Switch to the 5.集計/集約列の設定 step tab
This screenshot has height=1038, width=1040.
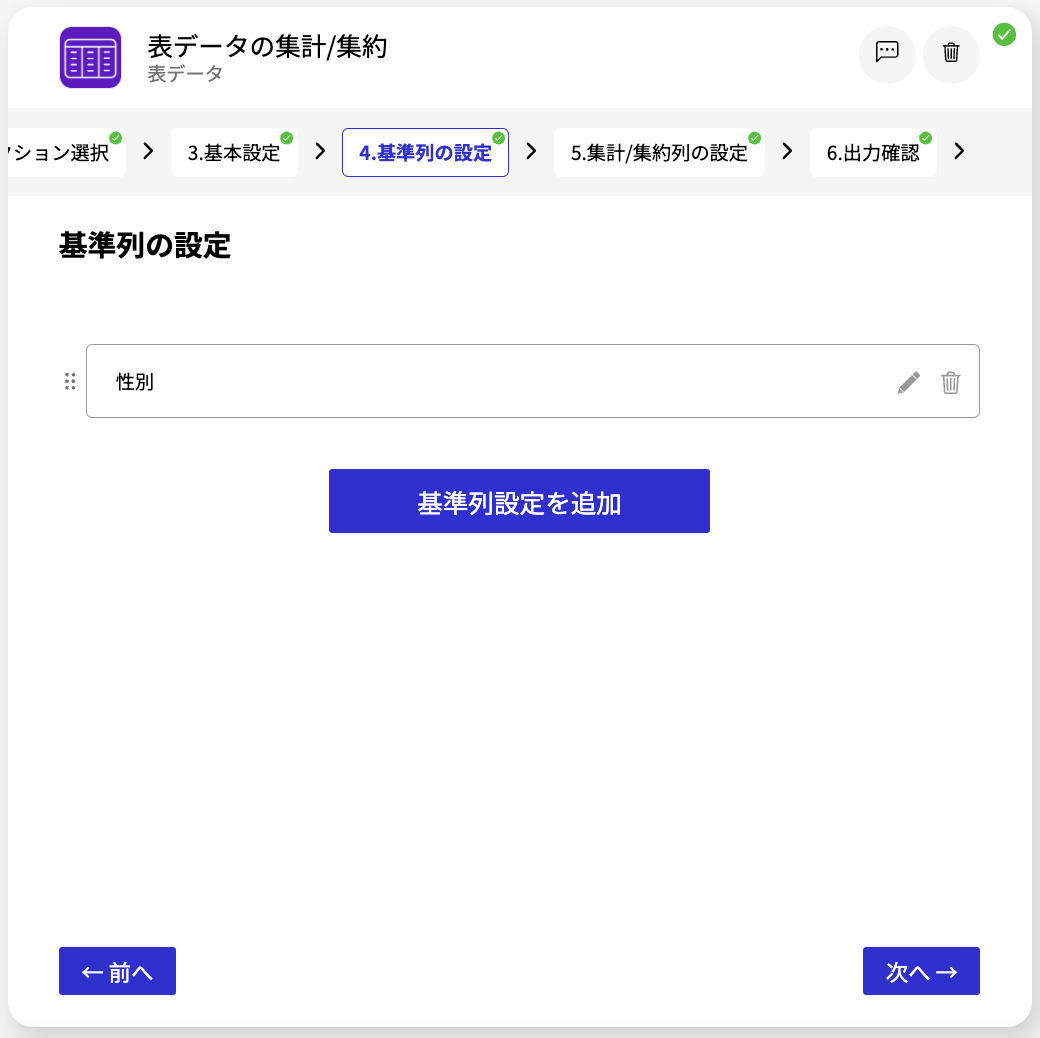pyautogui.click(x=659, y=153)
